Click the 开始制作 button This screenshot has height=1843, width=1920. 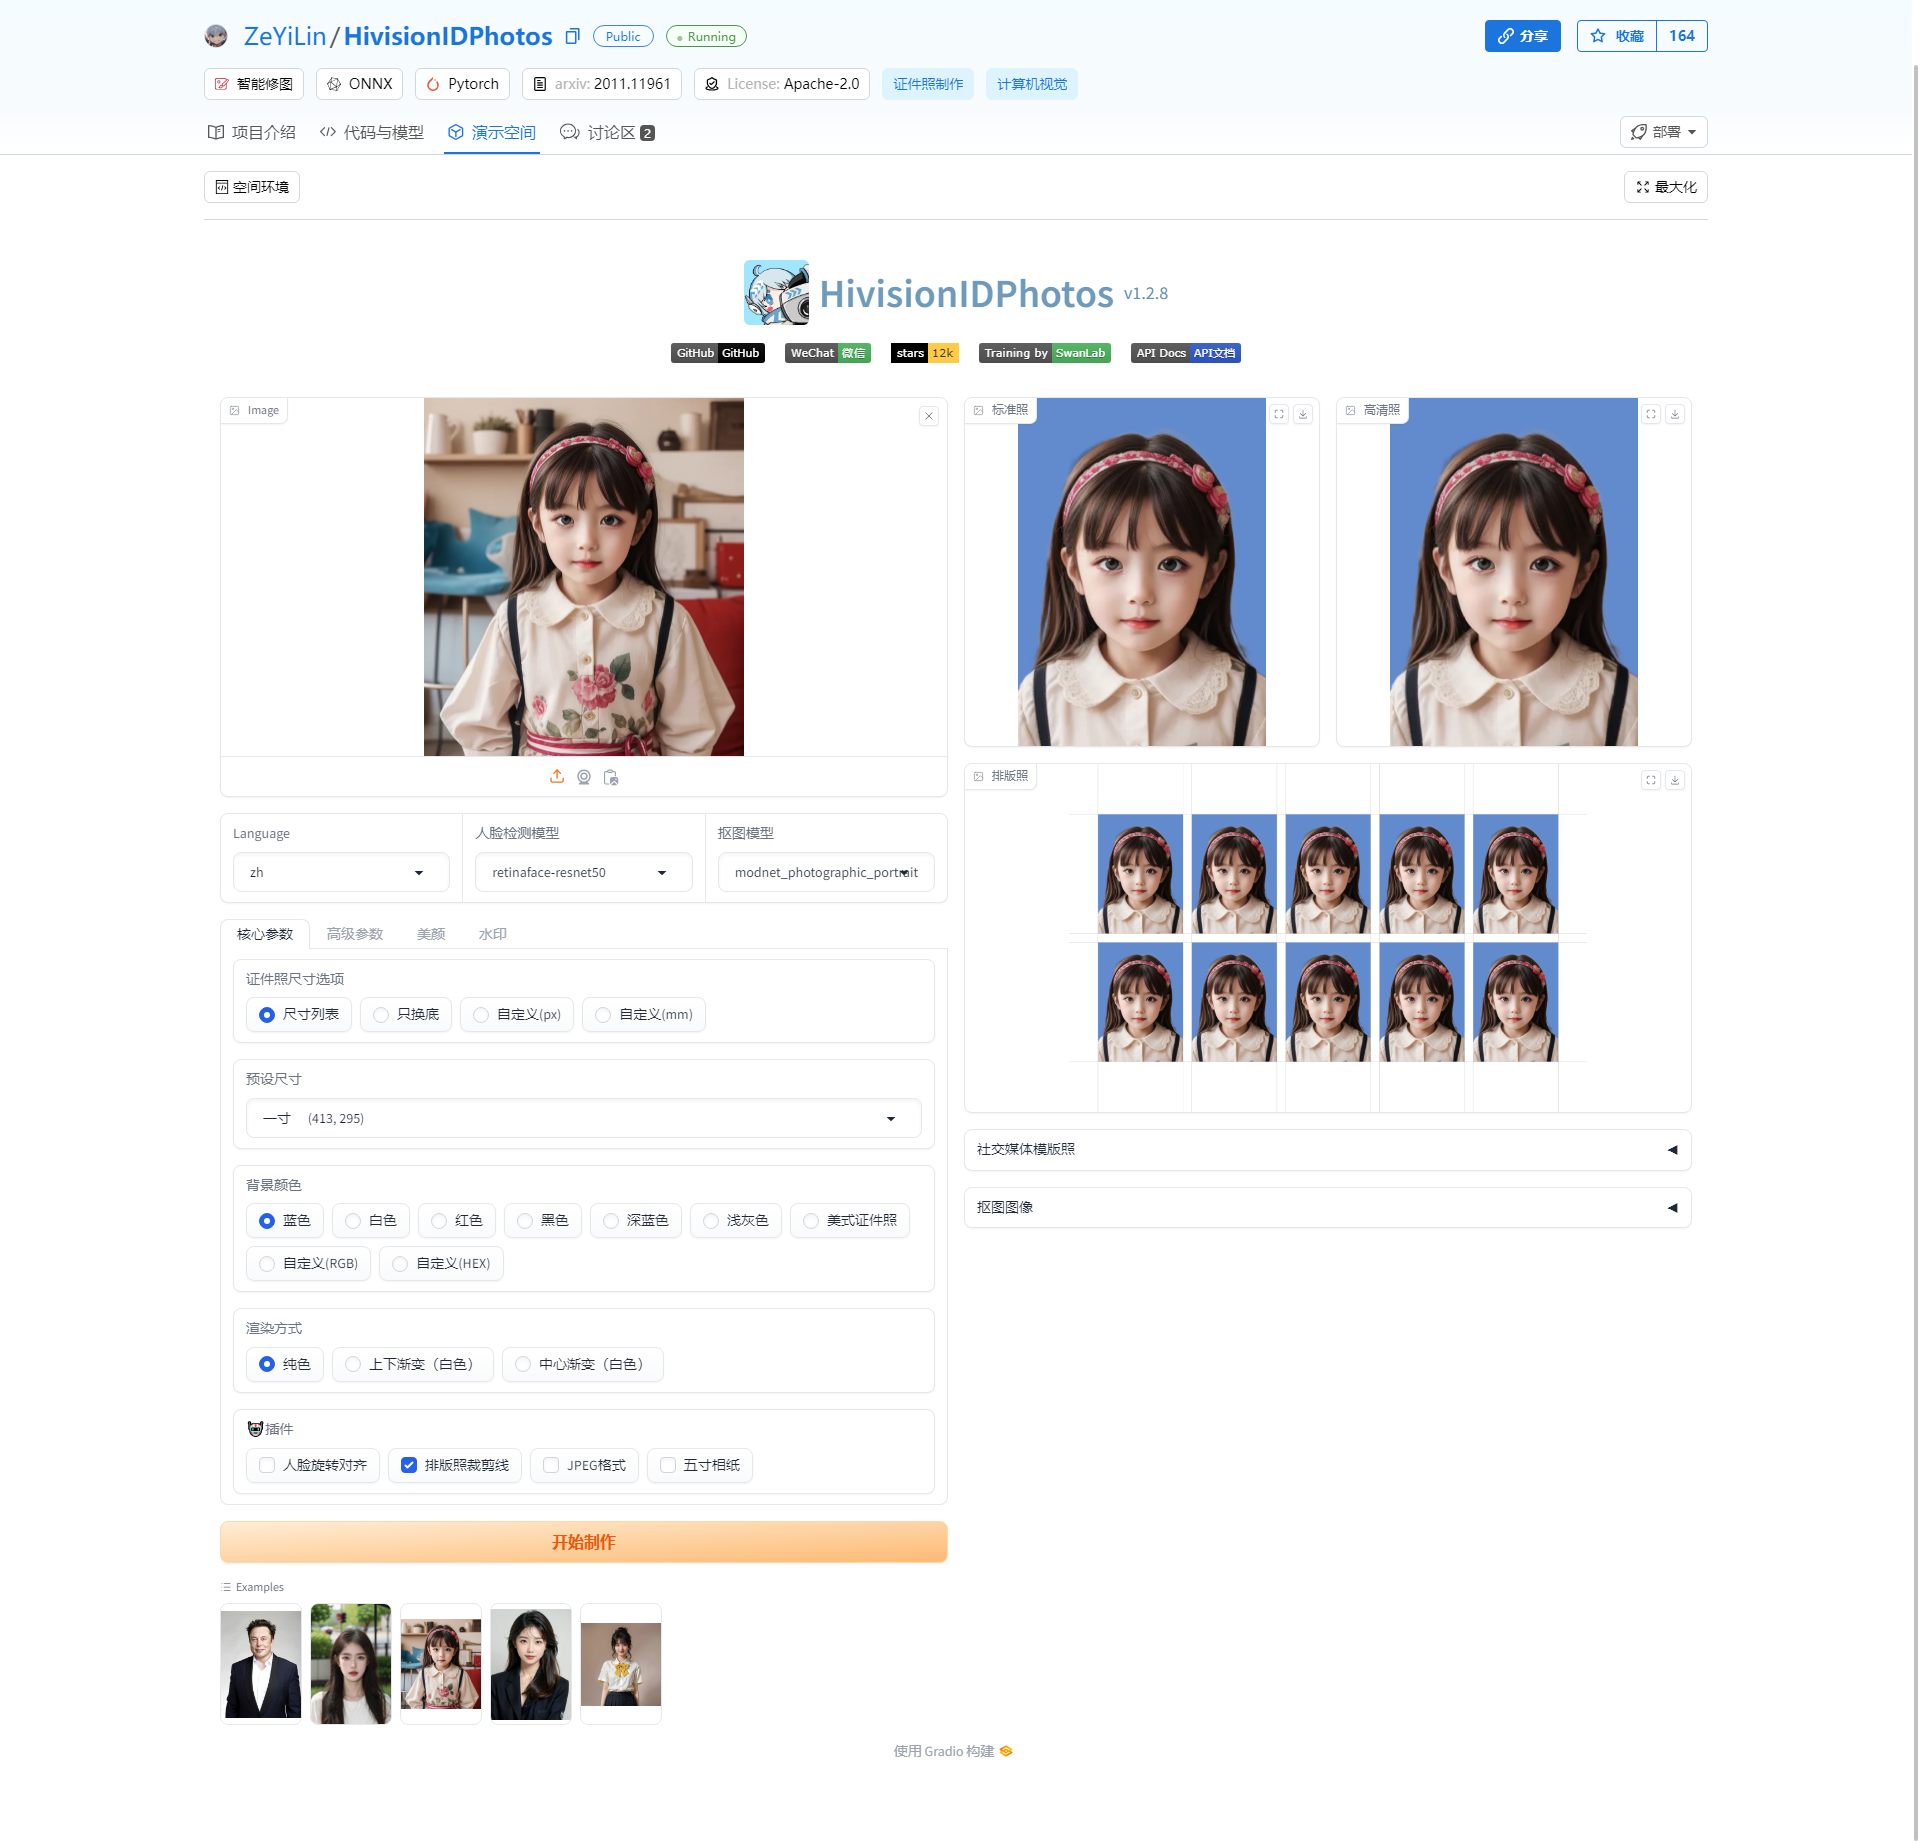click(x=583, y=1541)
